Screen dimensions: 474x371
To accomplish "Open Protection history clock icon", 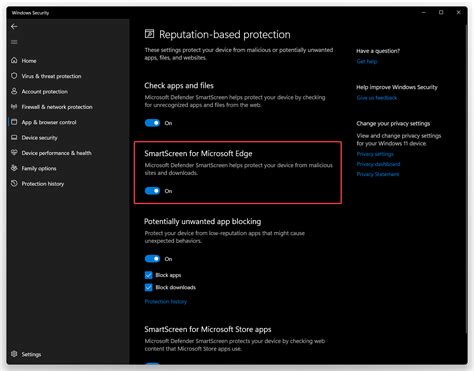I will tap(14, 183).
